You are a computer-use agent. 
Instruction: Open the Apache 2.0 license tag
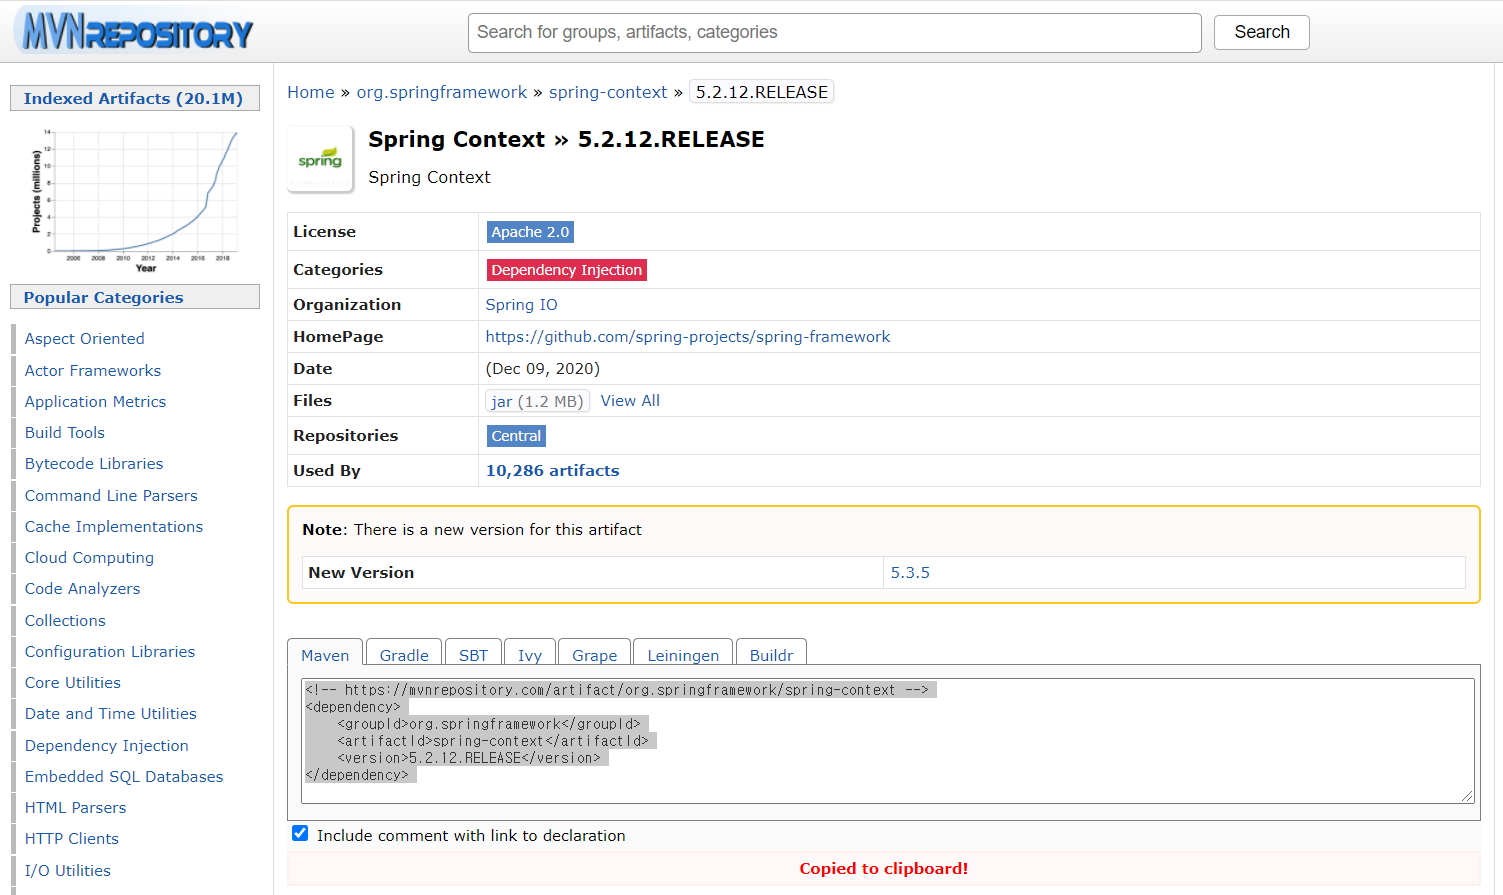[x=530, y=232]
